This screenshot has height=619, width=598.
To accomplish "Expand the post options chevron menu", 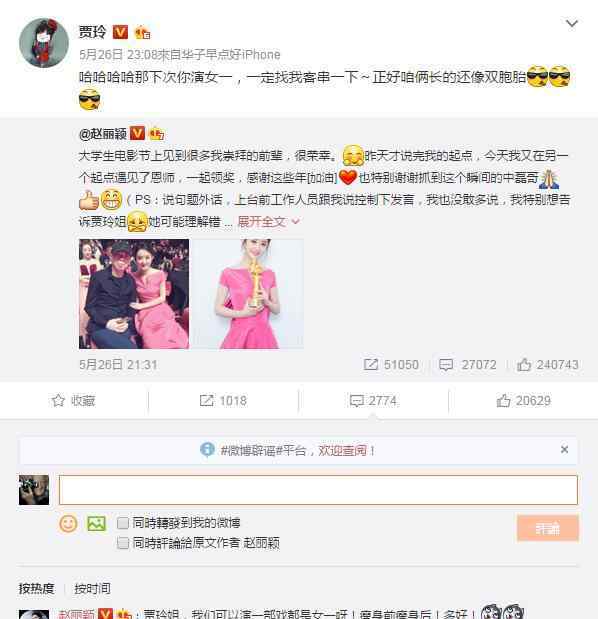I will [572, 24].
